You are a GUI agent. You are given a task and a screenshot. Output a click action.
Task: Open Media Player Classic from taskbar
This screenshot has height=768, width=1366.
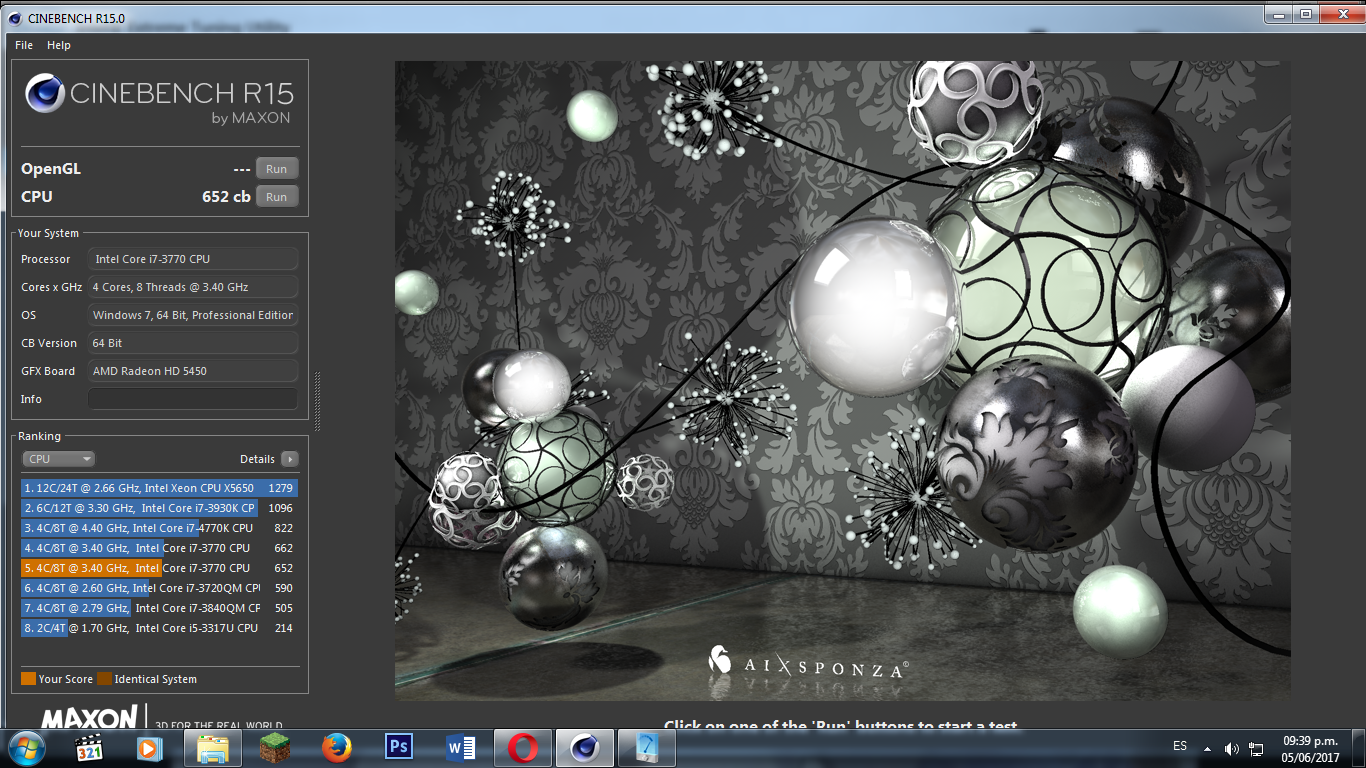(90, 748)
